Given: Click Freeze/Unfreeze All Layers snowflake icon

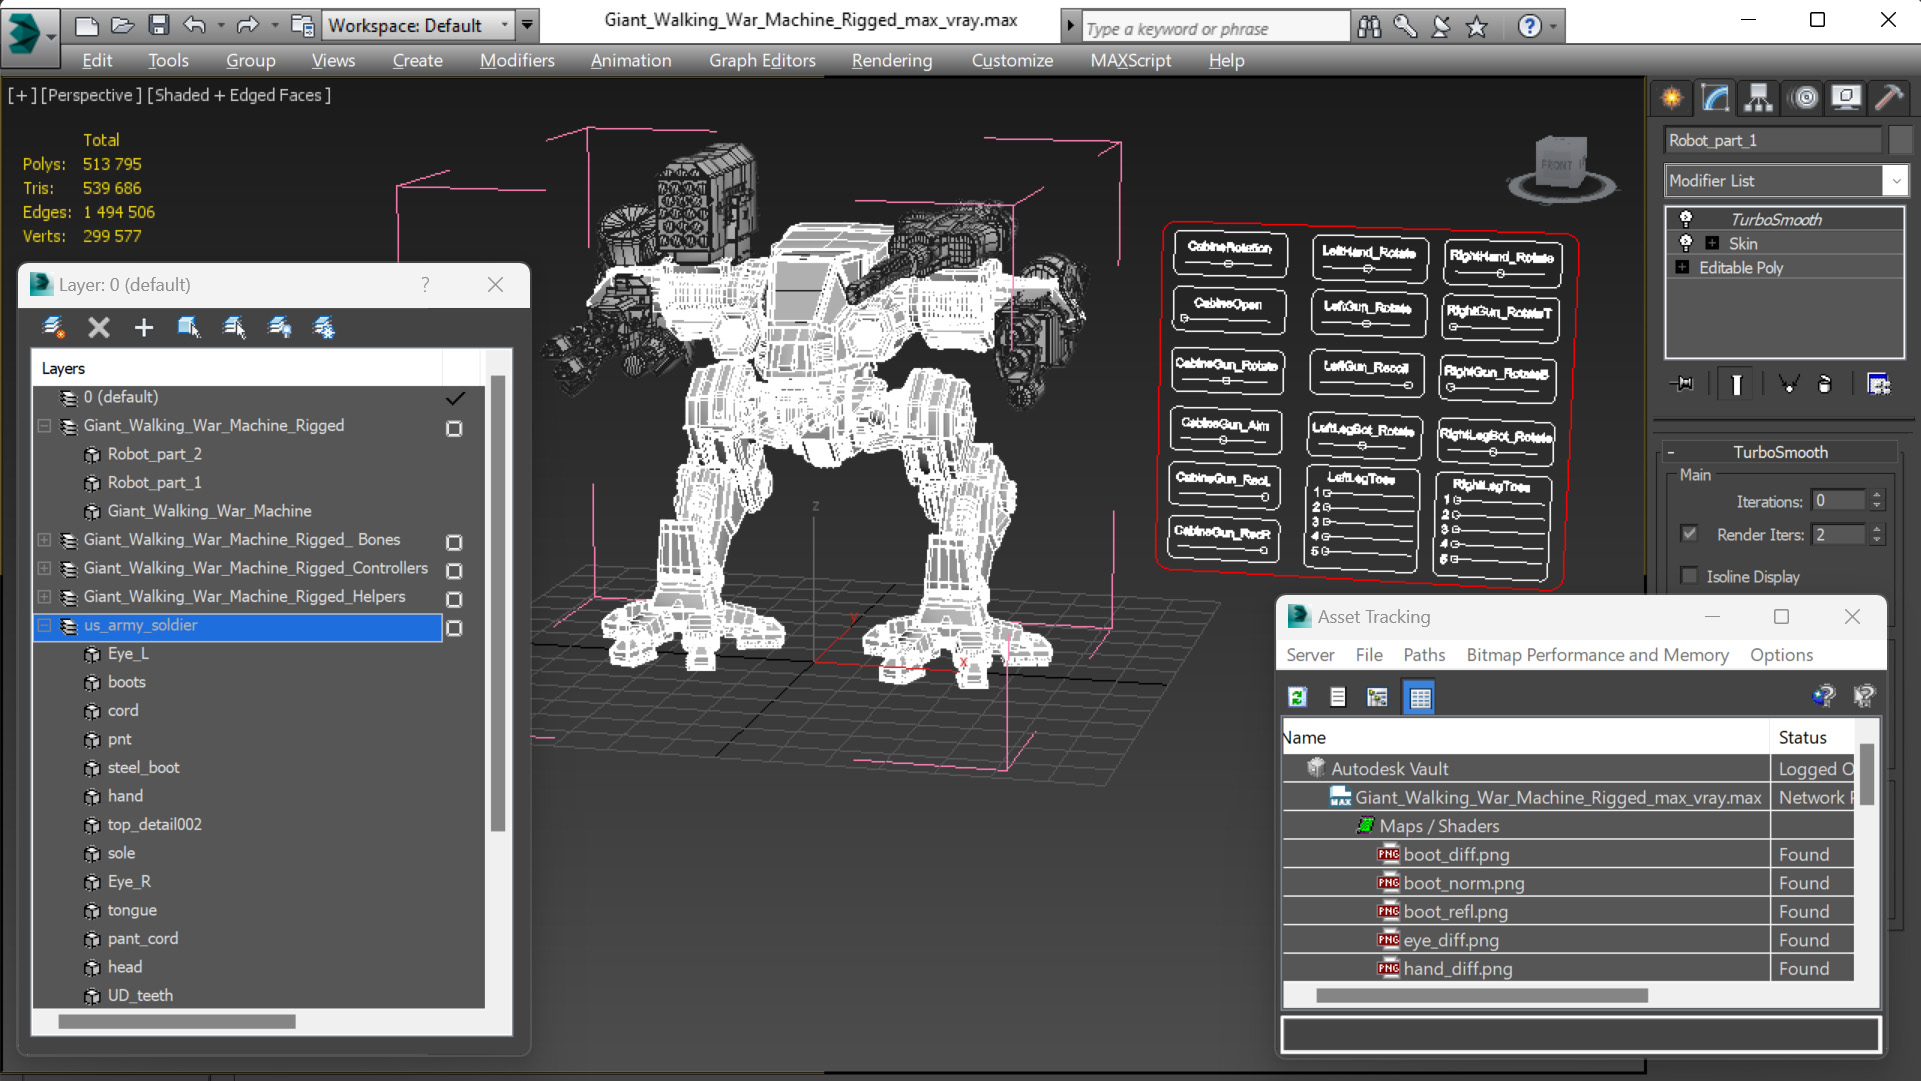Looking at the screenshot, I should pyautogui.click(x=324, y=327).
